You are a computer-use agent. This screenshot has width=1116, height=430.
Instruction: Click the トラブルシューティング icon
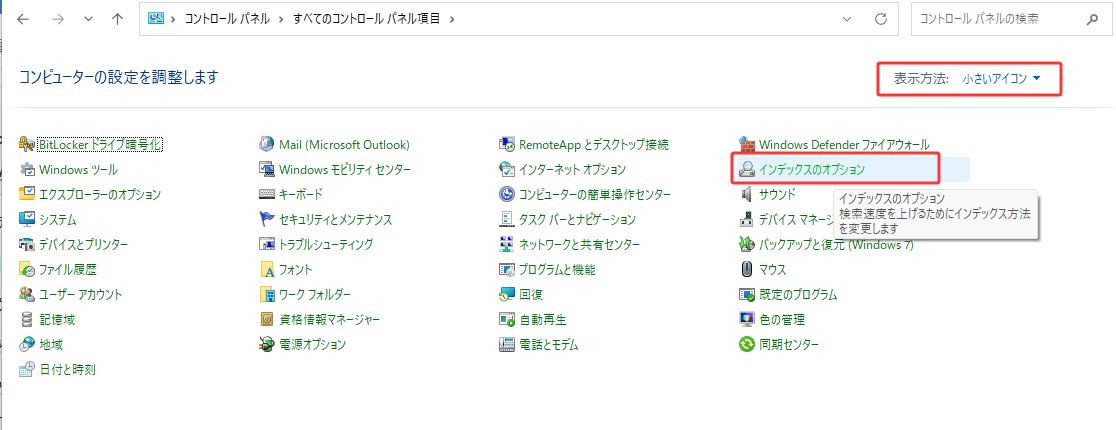point(267,244)
